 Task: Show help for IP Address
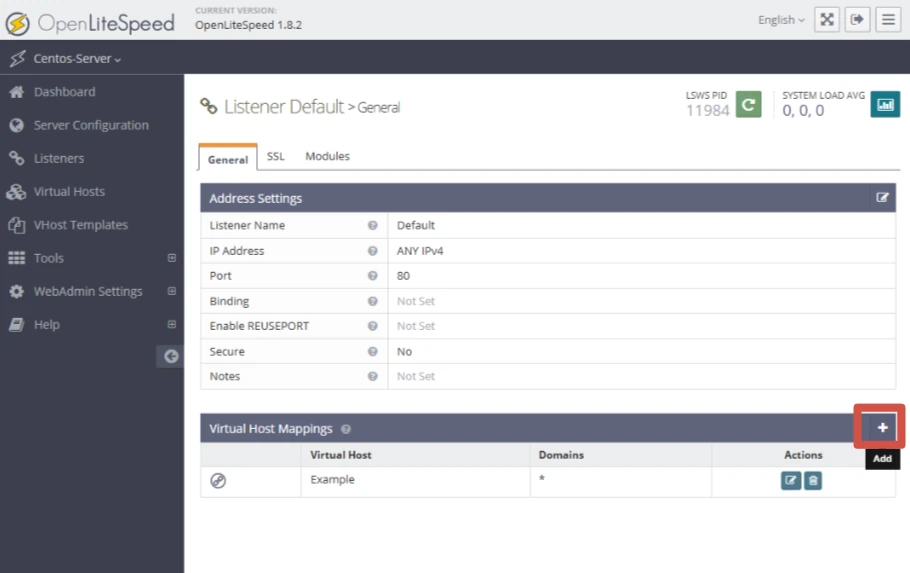point(373,251)
